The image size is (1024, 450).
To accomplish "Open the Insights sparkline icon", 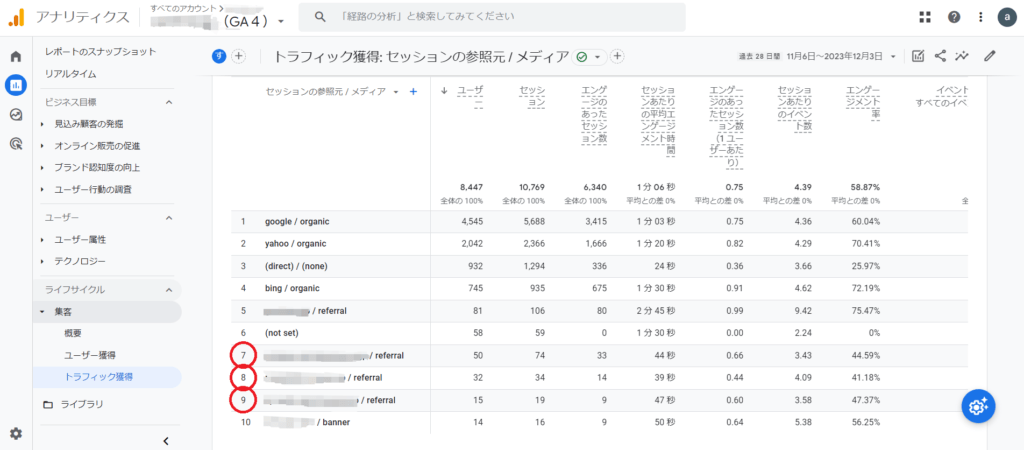I will 963,56.
